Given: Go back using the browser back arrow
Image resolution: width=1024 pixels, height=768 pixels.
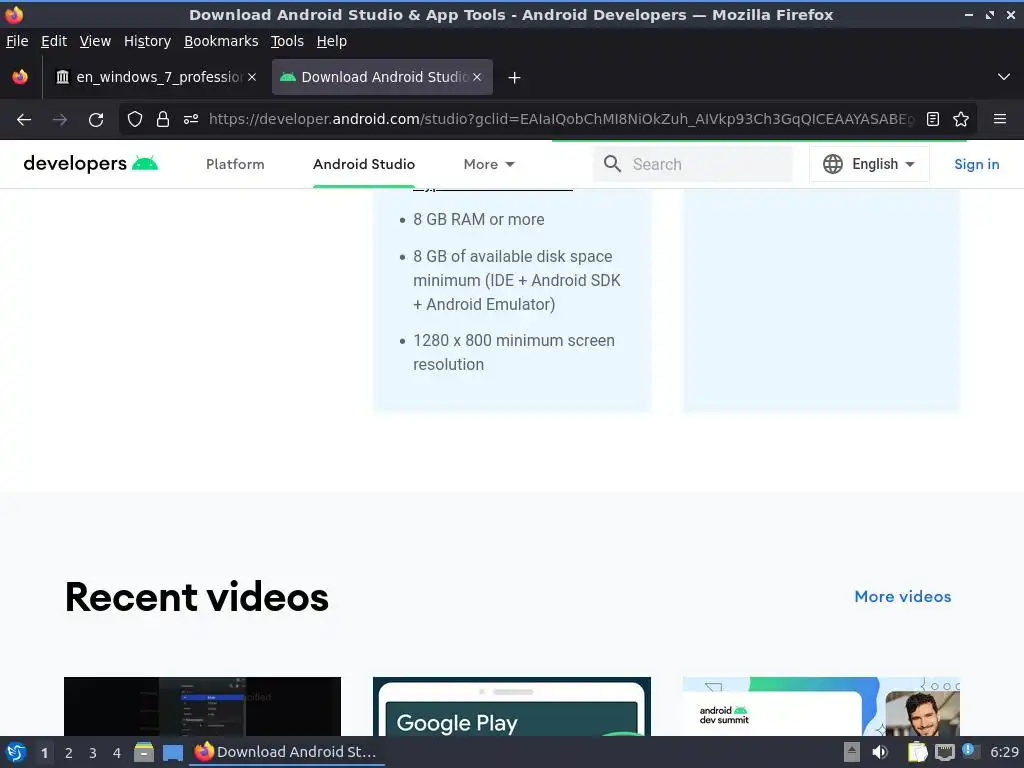Looking at the screenshot, I should coord(24,120).
